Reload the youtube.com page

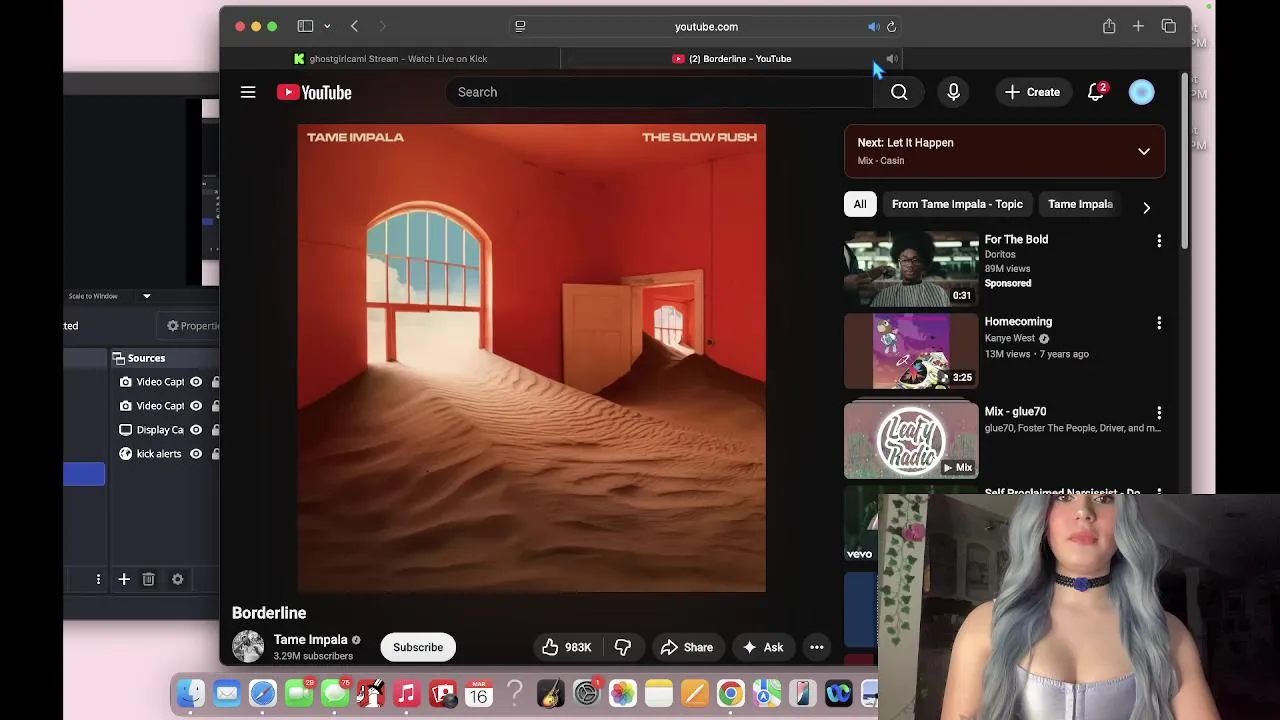coord(891,27)
